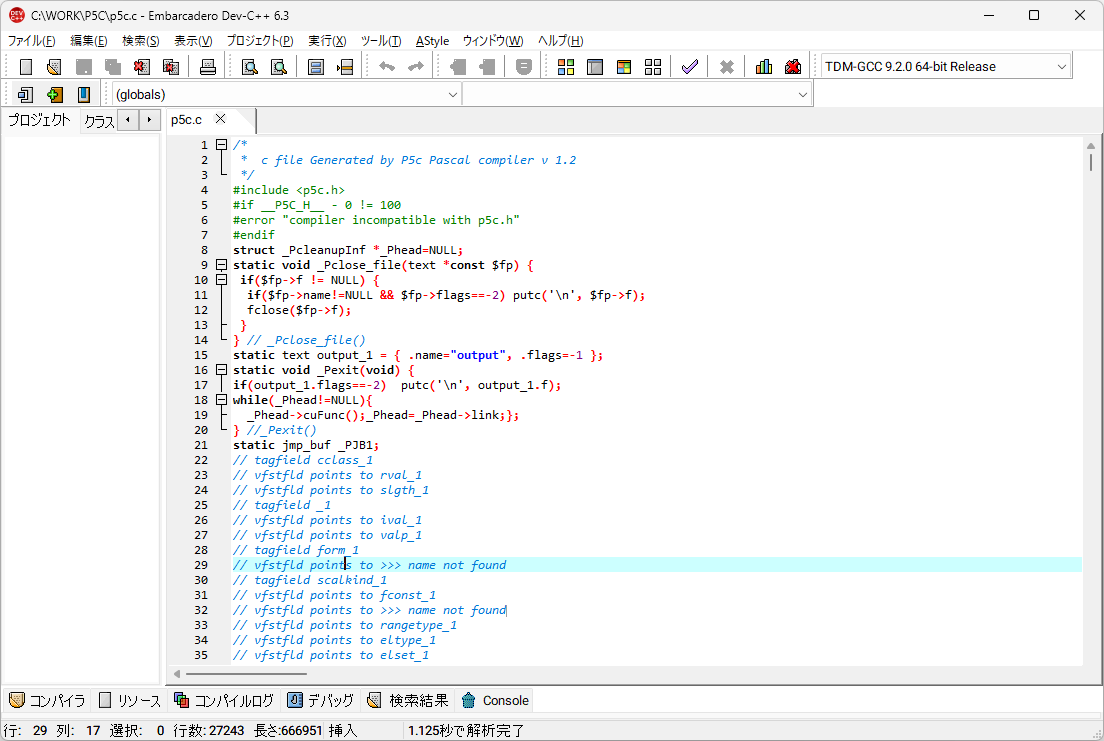
Task: Click the Replace magnifier icon
Action: pos(279,67)
